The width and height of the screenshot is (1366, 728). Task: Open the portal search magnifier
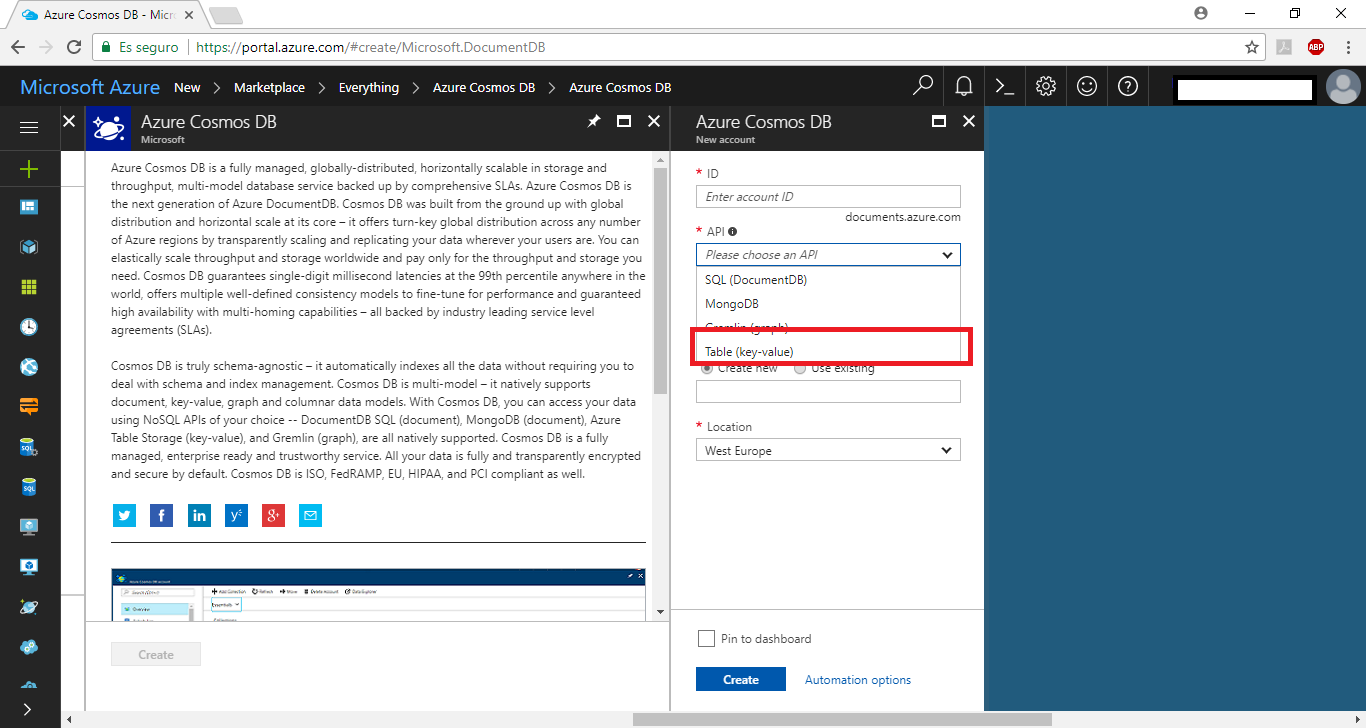[922, 86]
